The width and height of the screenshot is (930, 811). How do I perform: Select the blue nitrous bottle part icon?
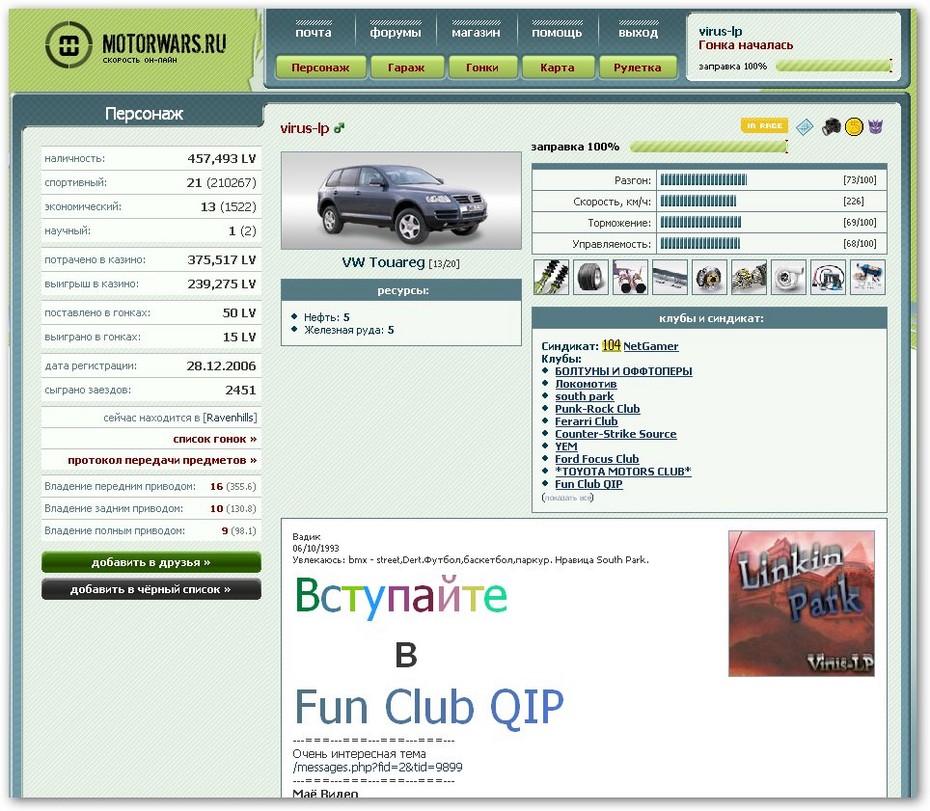pos(868,276)
